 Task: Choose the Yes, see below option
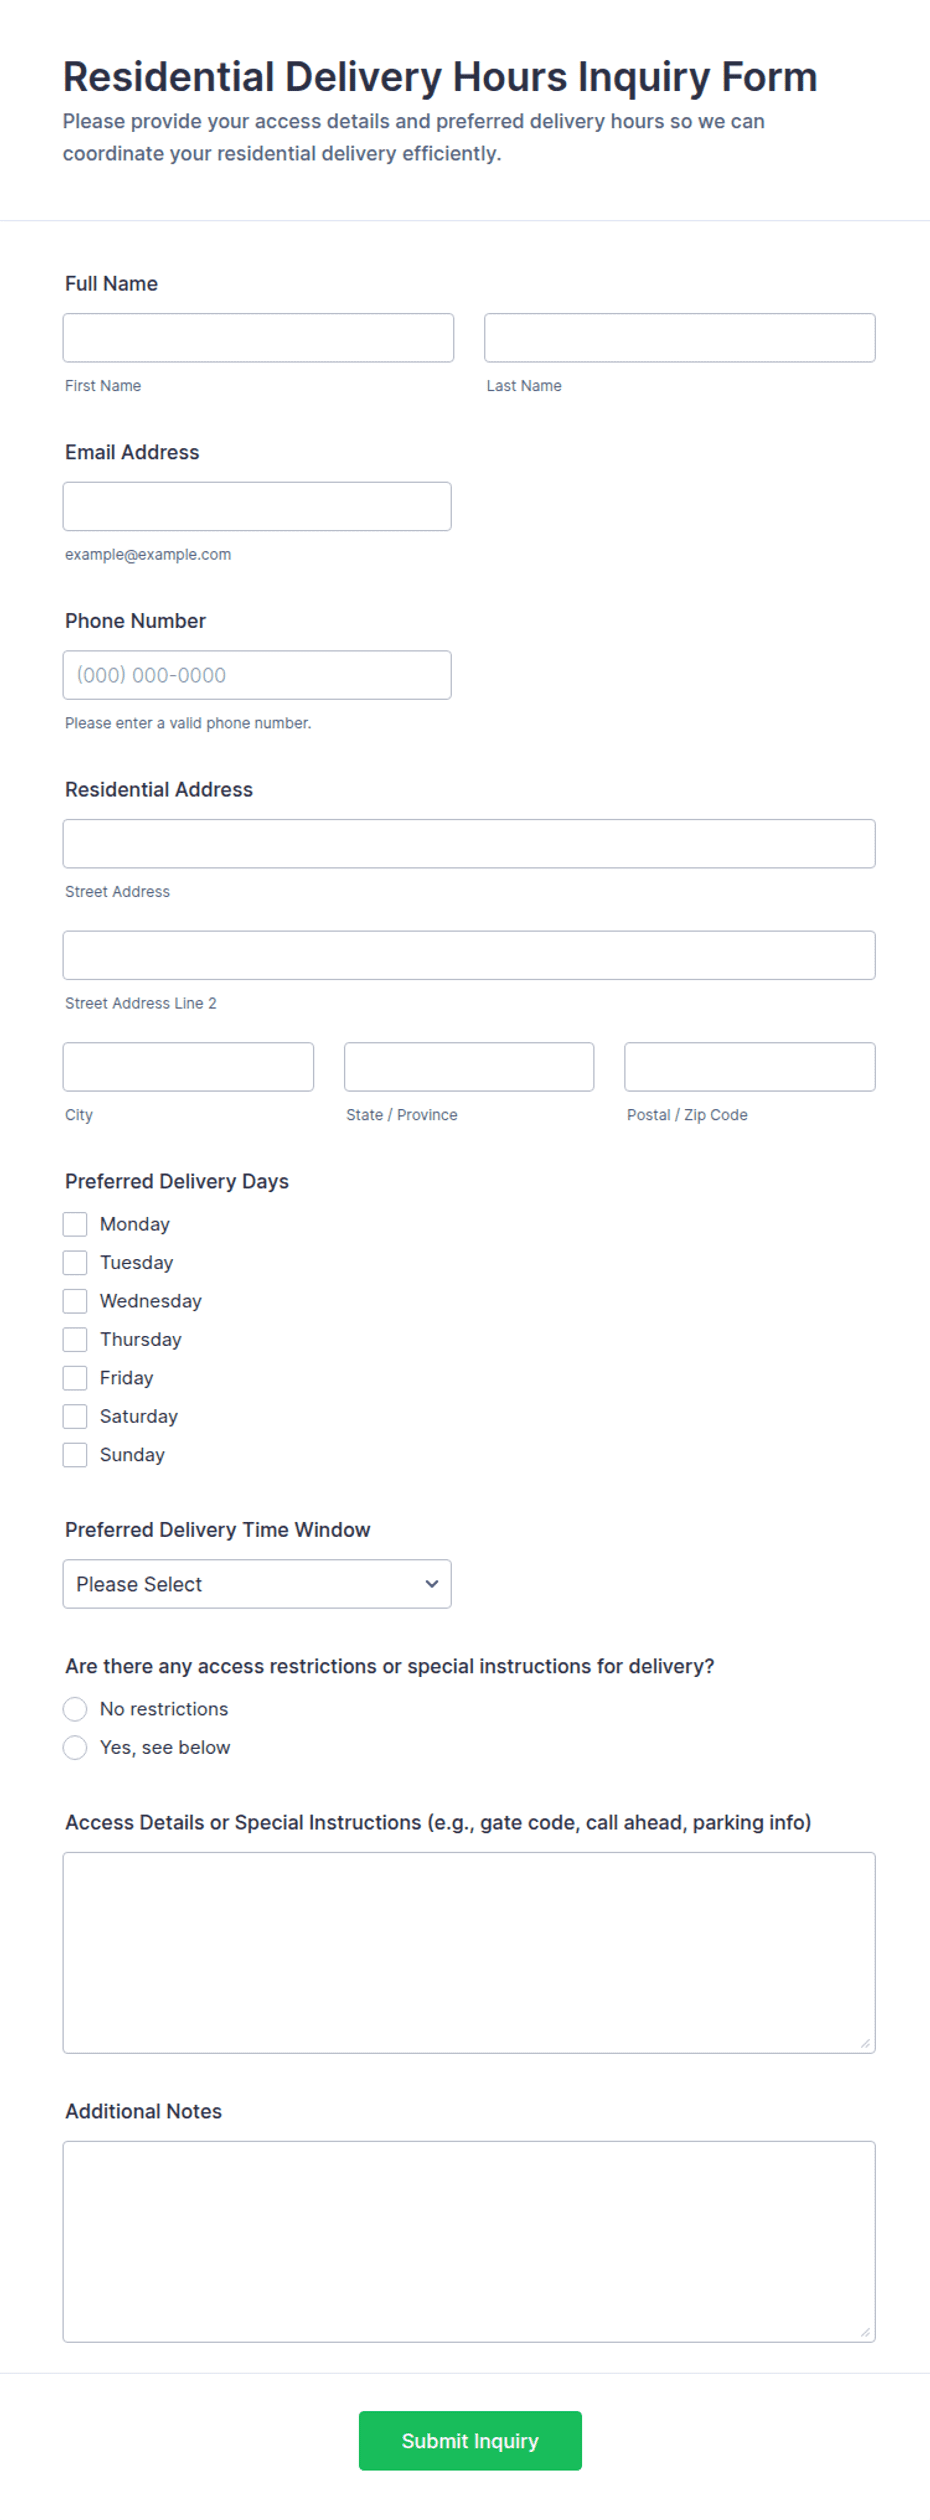point(75,1747)
